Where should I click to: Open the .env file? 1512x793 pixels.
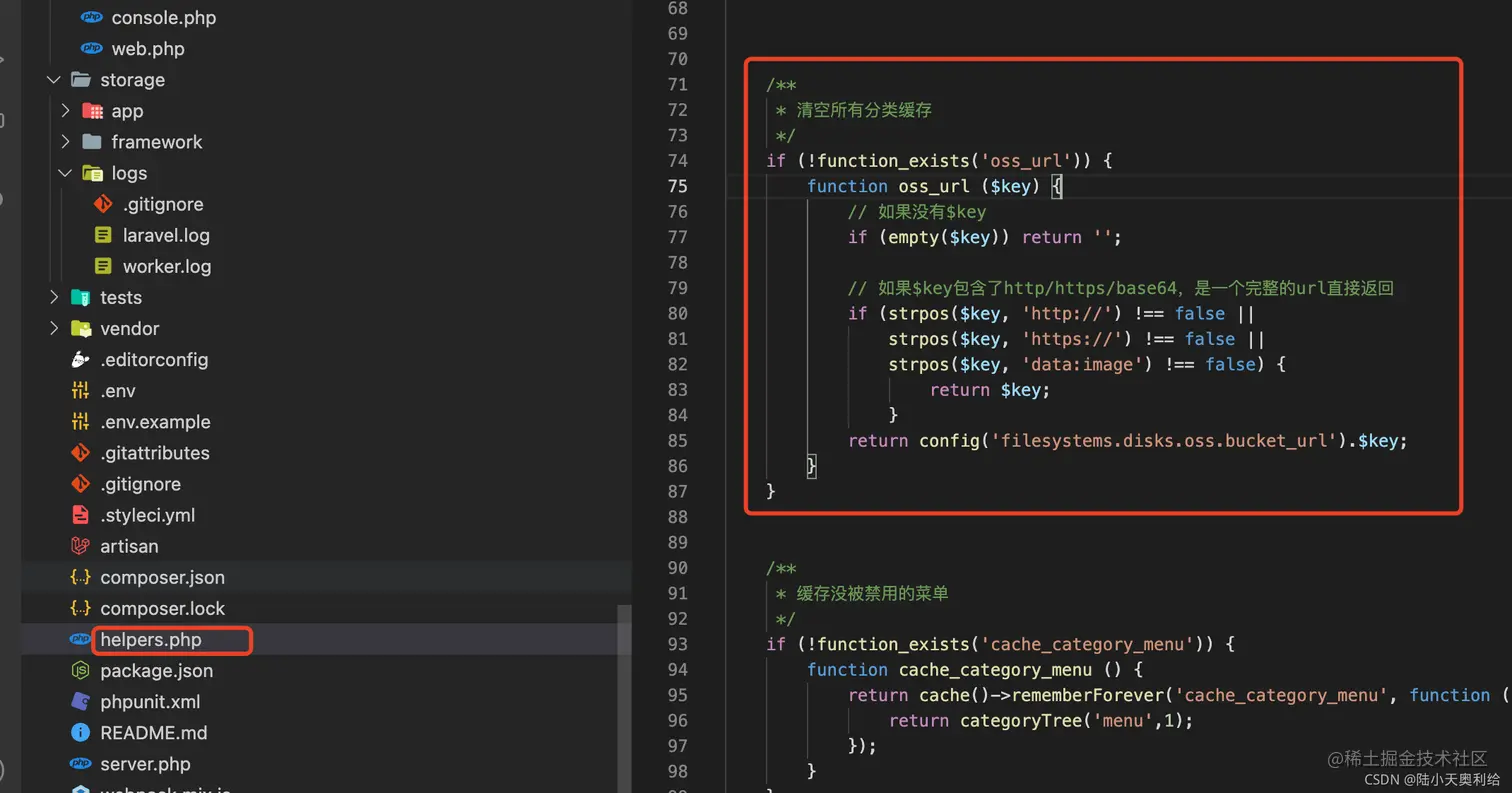click(118, 390)
